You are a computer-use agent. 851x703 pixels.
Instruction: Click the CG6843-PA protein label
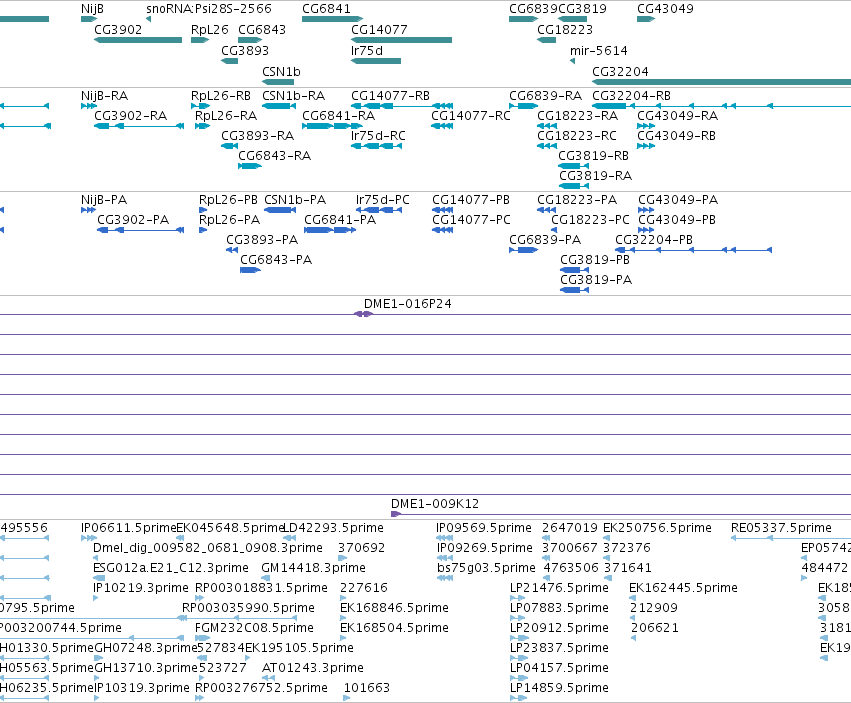(x=276, y=261)
